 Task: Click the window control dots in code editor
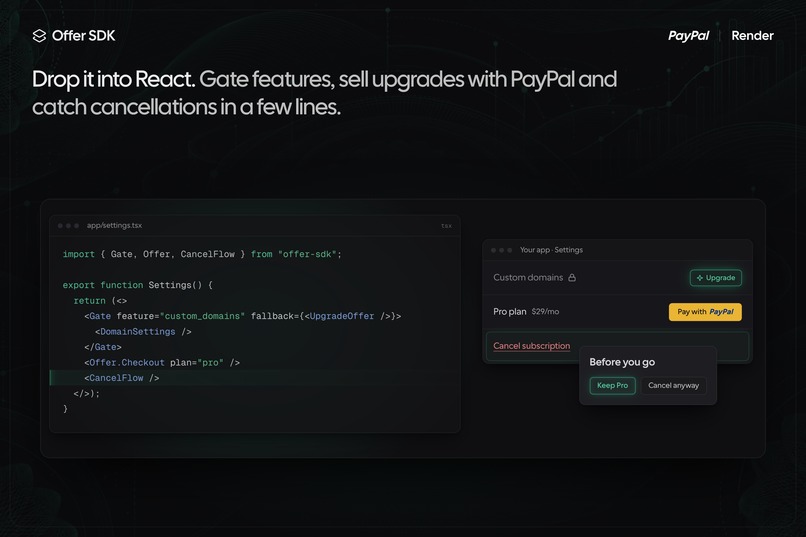point(68,226)
